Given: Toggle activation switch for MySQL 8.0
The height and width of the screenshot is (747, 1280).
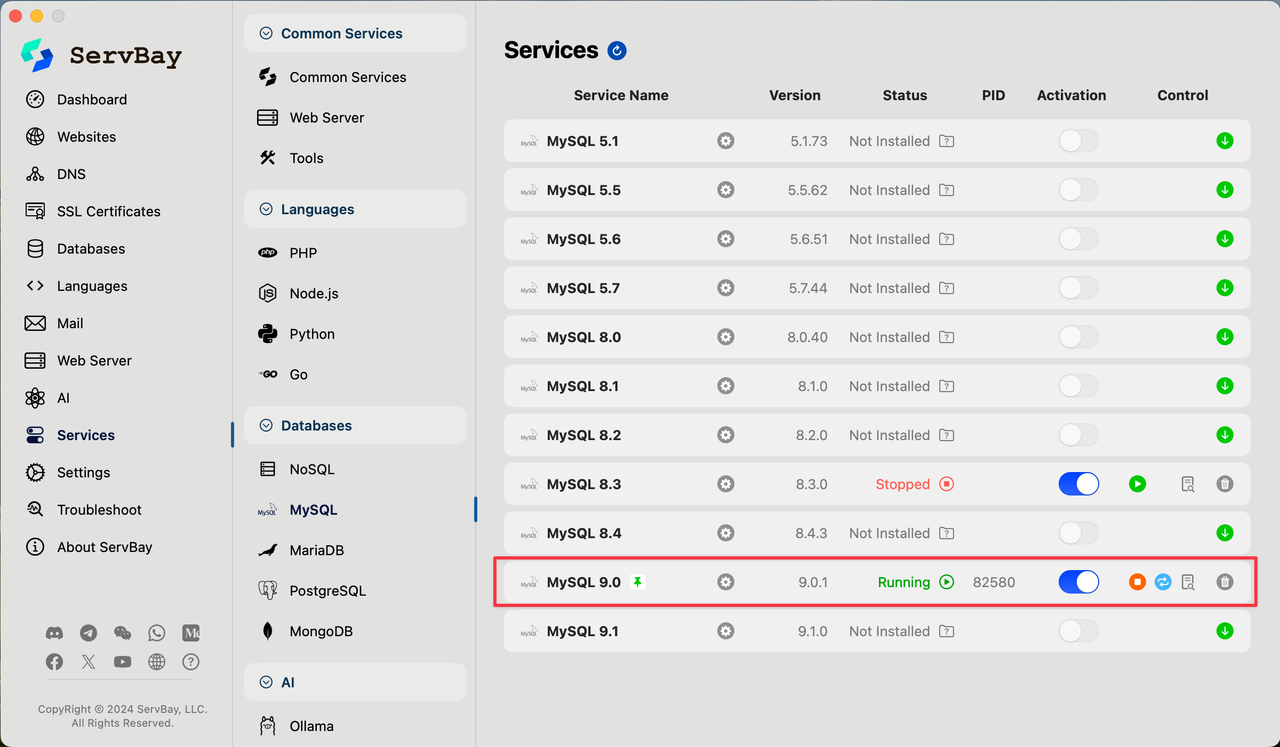Looking at the screenshot, I should point(1079,337).
